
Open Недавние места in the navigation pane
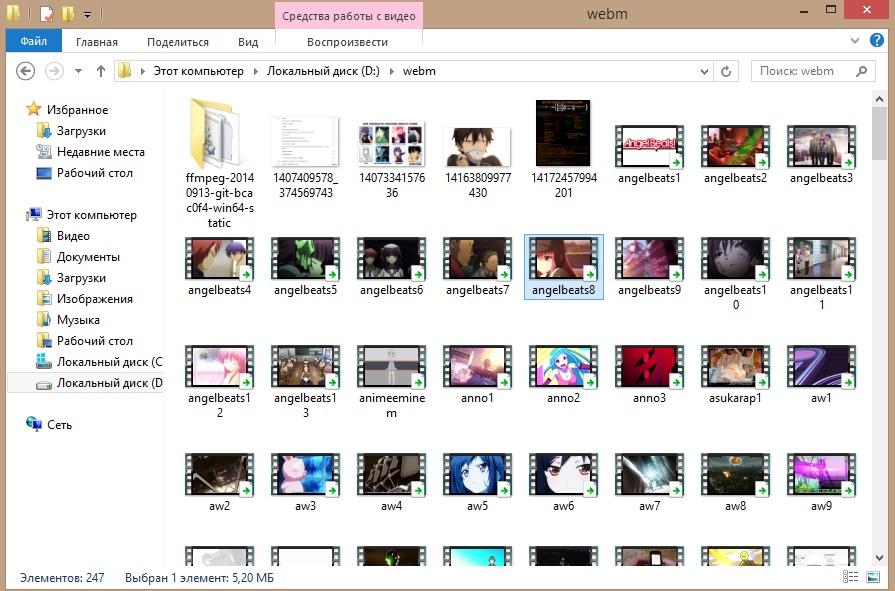100,152
